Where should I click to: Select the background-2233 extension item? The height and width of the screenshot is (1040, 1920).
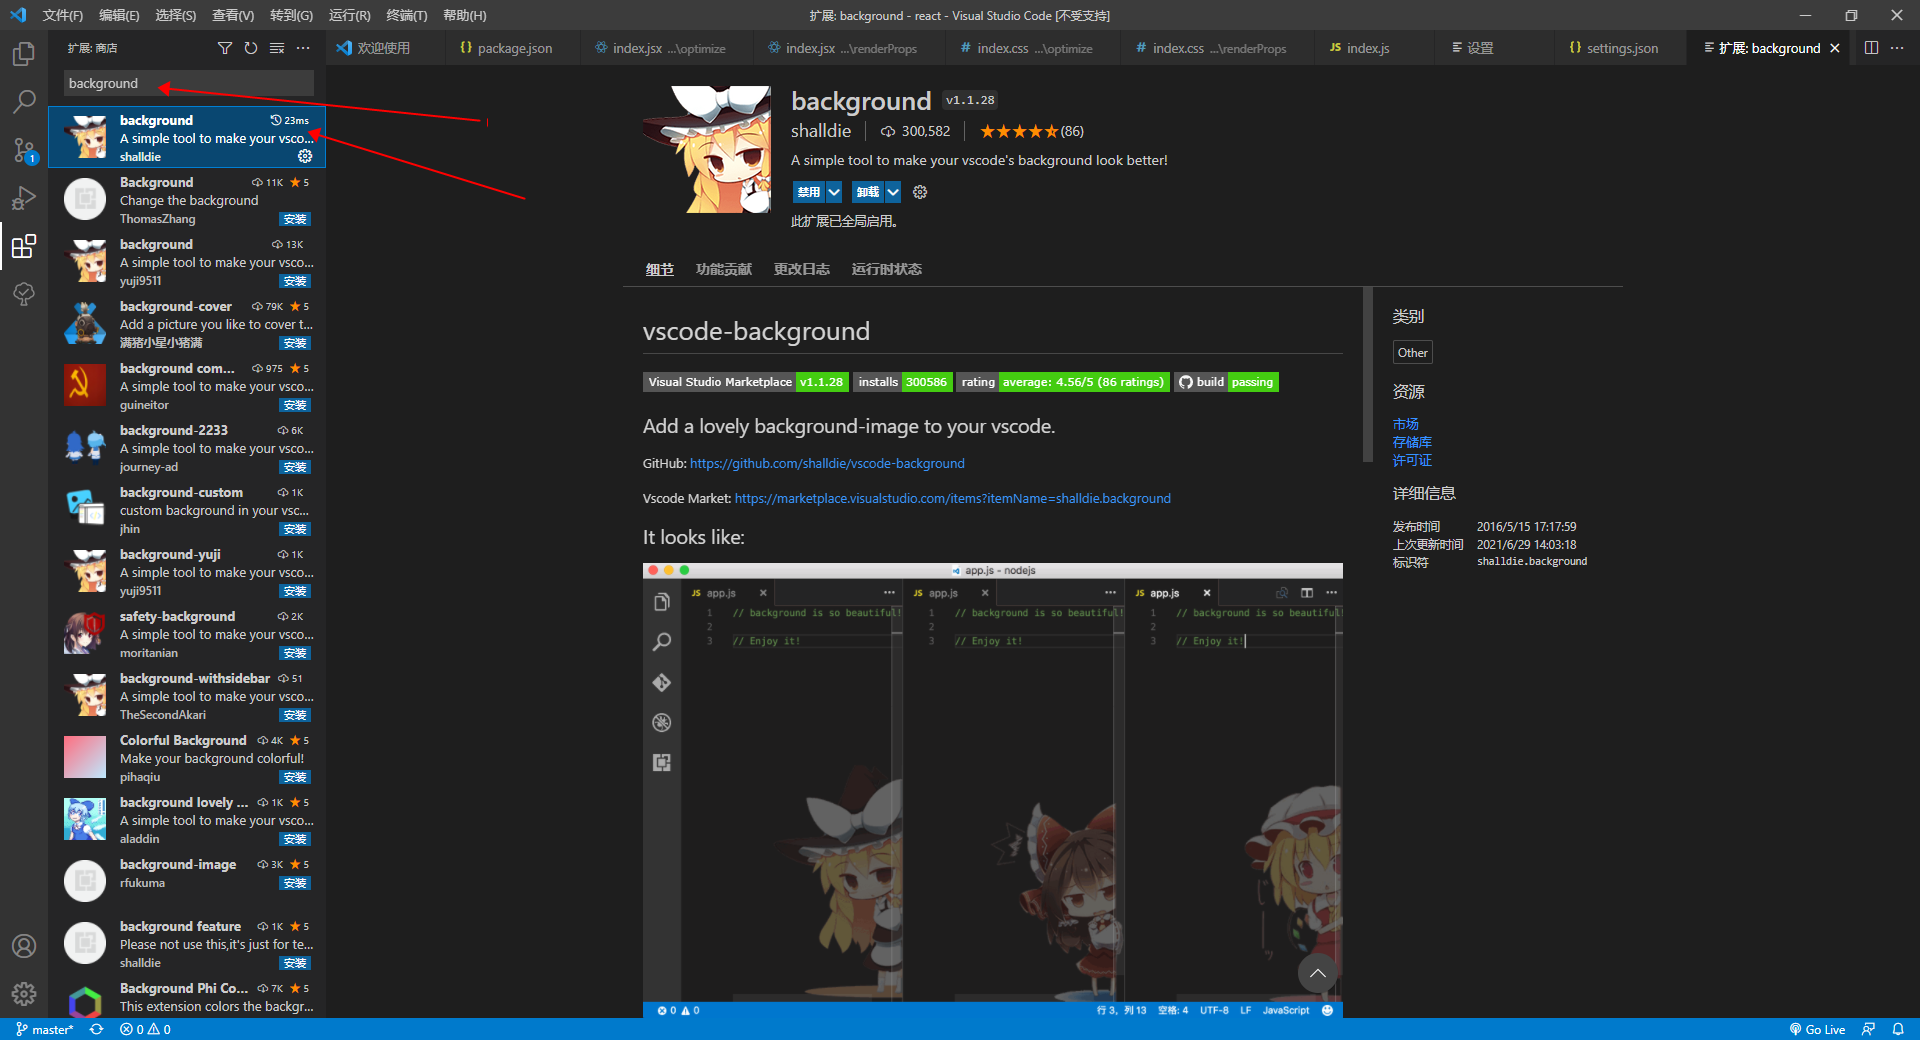(x=187, y=448)
